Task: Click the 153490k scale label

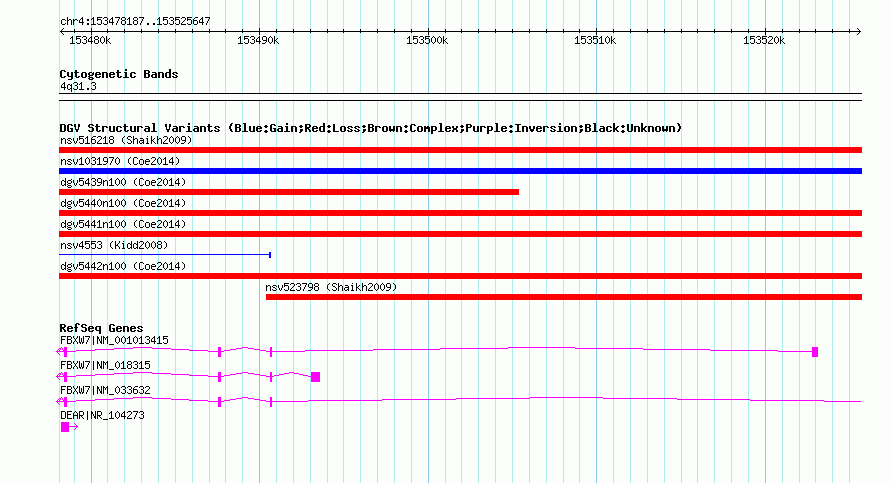Action: [258, 41]
